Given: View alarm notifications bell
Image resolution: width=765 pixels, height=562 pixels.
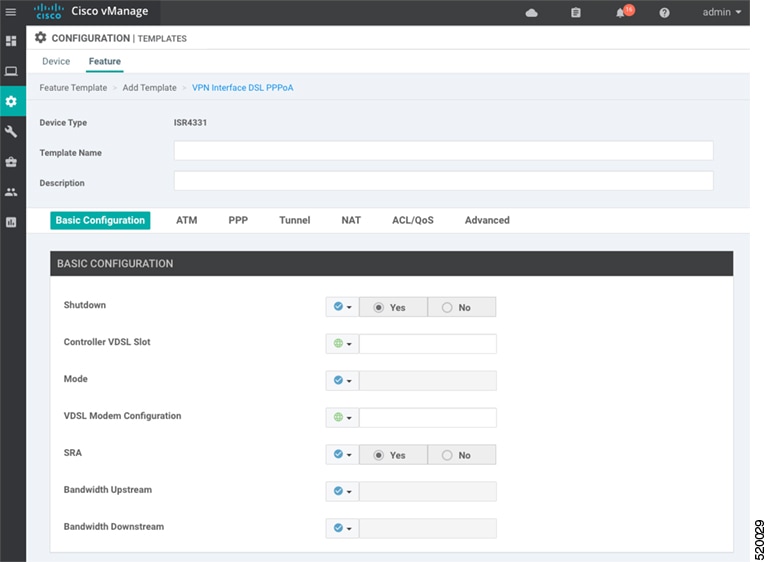Looking at the screenshot, I should coord(621,13).
